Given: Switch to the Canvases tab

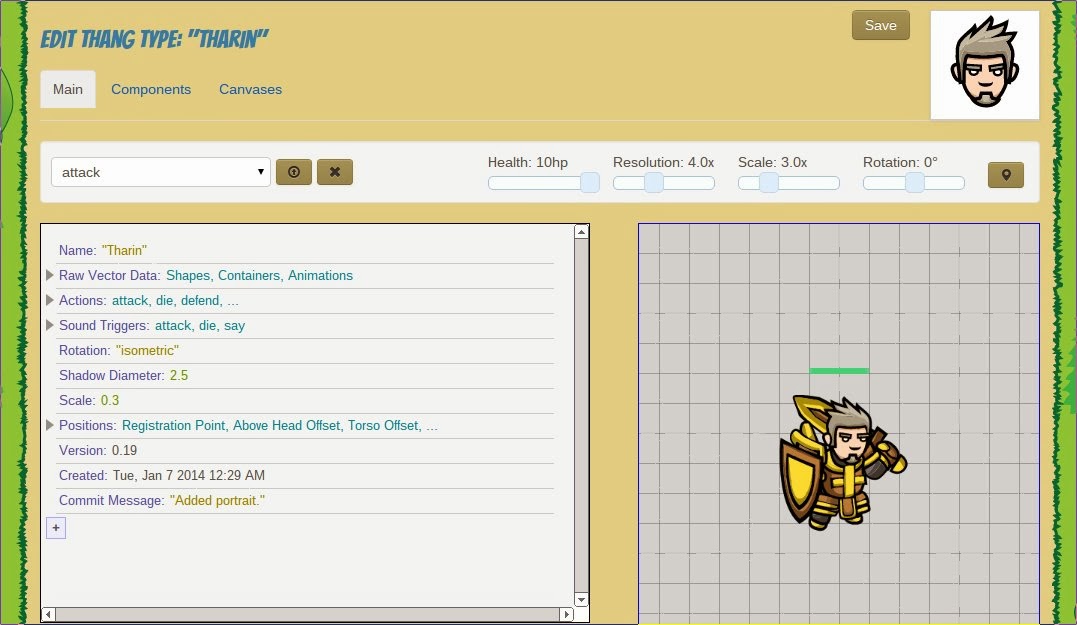Looking at the screenshot, I should coord(250,89).
